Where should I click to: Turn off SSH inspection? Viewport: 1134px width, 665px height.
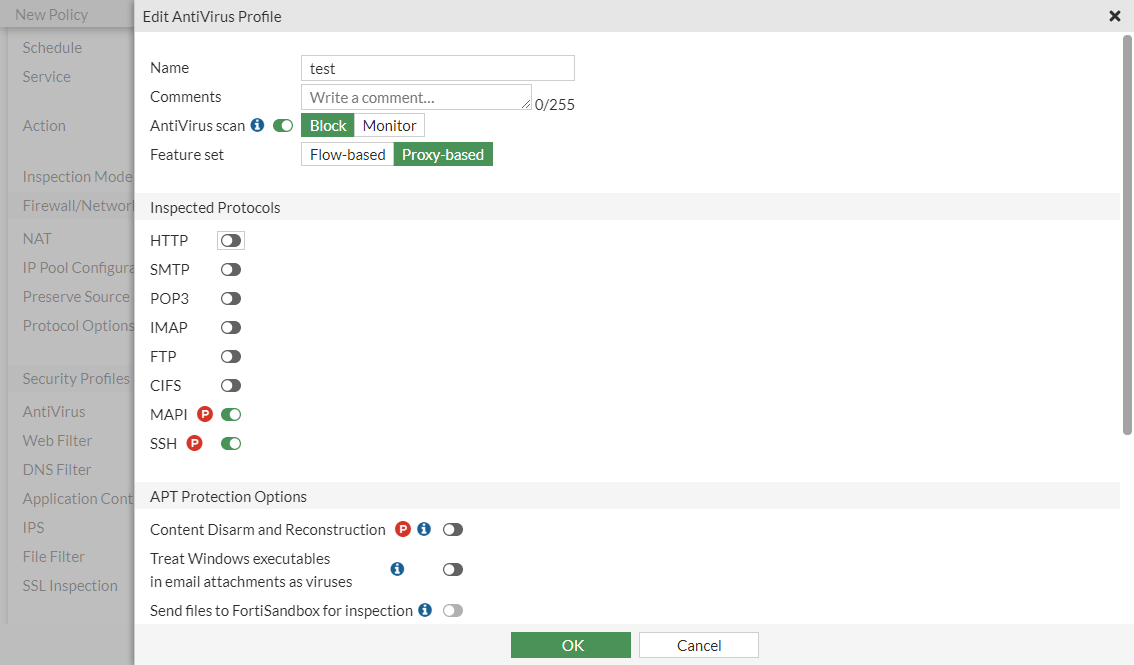click(230, 443)
